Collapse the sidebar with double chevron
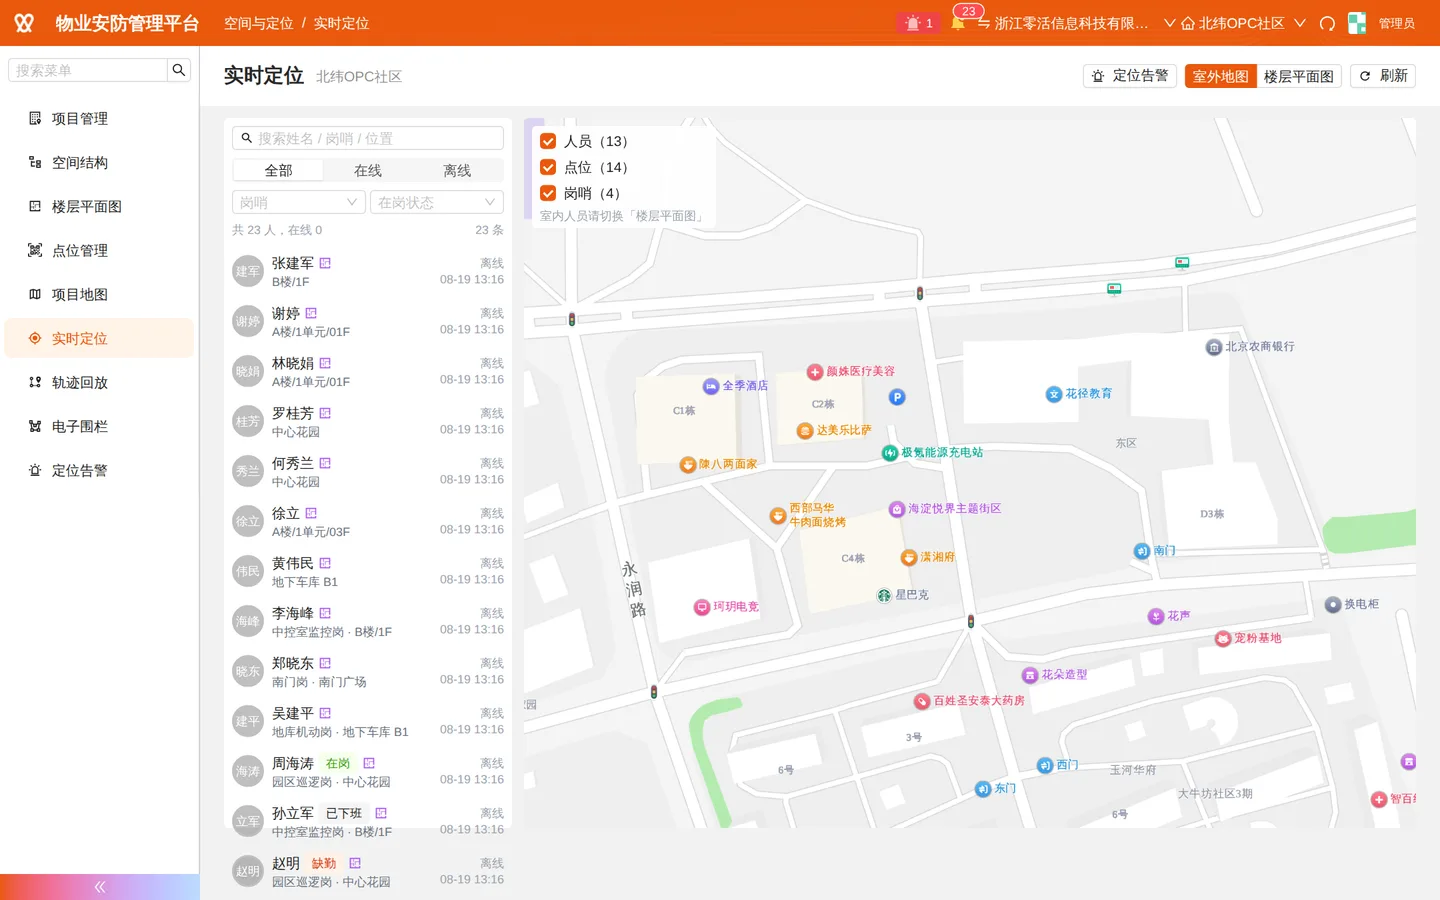The height and width of the screenshot is (900, 1440). coord(99,887)
